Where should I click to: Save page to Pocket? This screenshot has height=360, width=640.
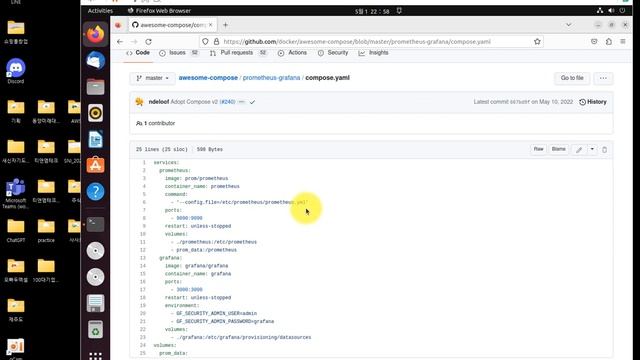click(x=594, y=42)
